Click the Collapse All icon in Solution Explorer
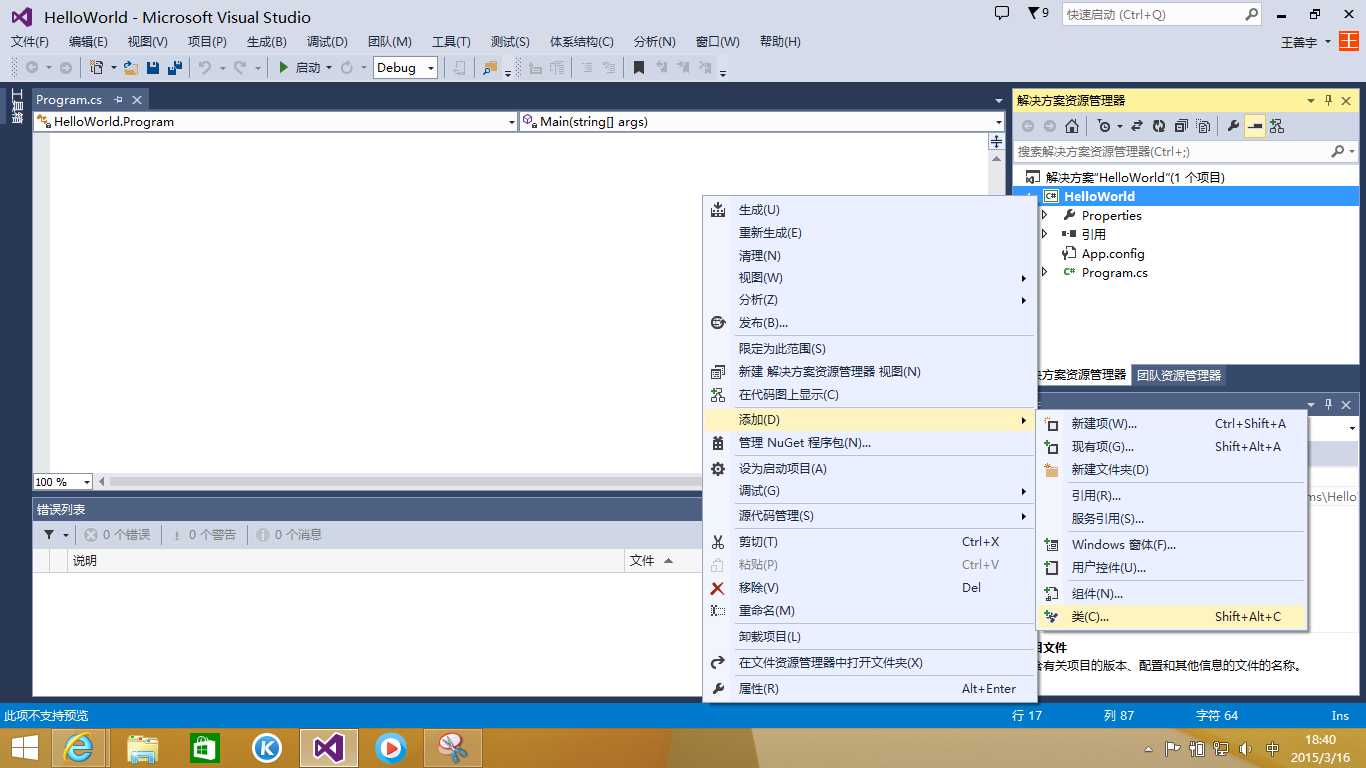Viewport: 1366px width, 768px height. (1181, 126)
